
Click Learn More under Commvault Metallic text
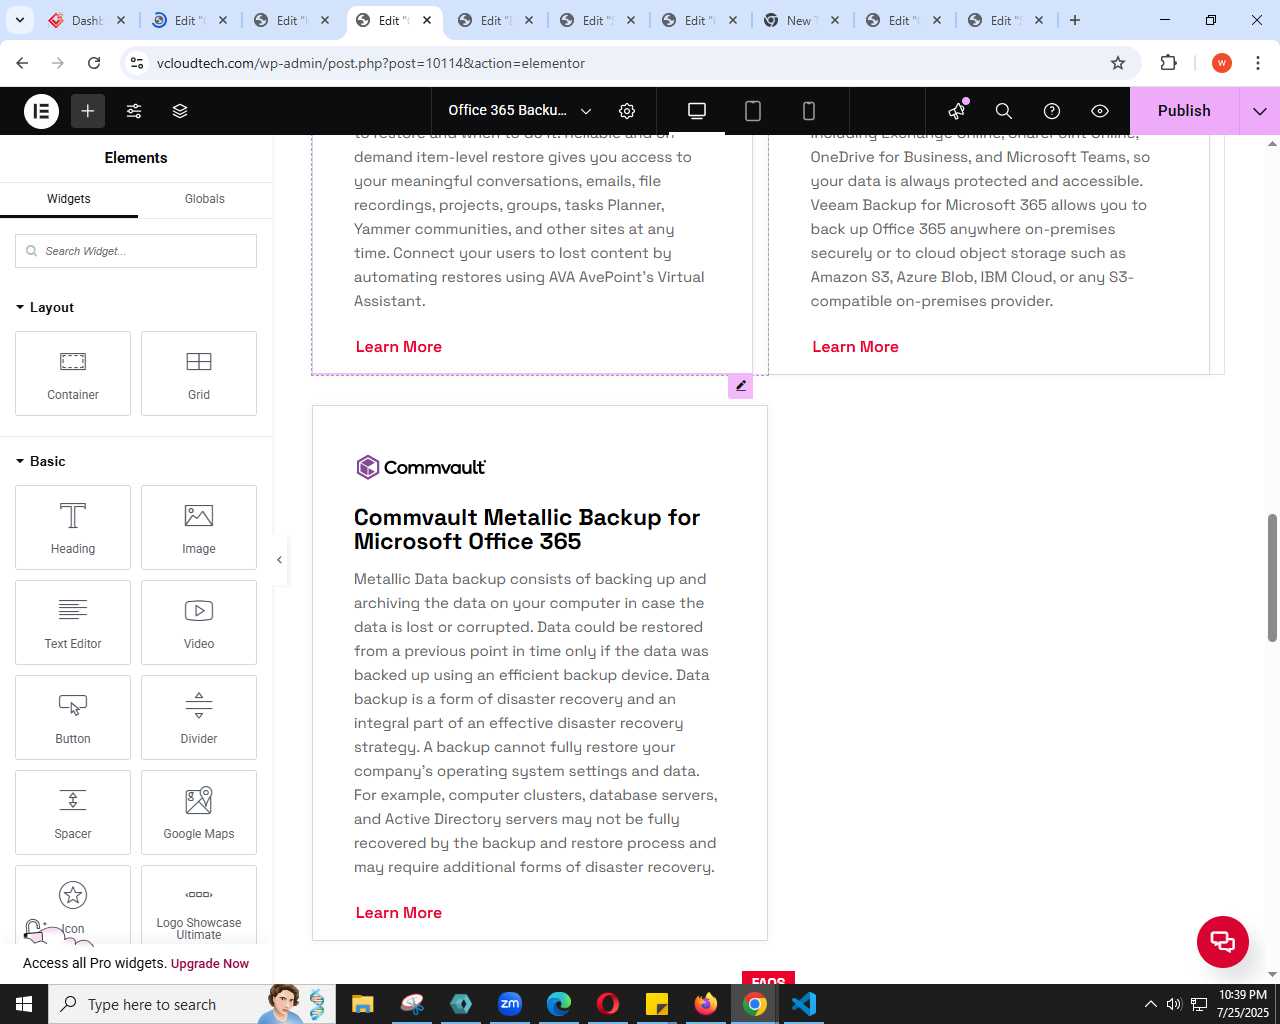pos(399,913)
